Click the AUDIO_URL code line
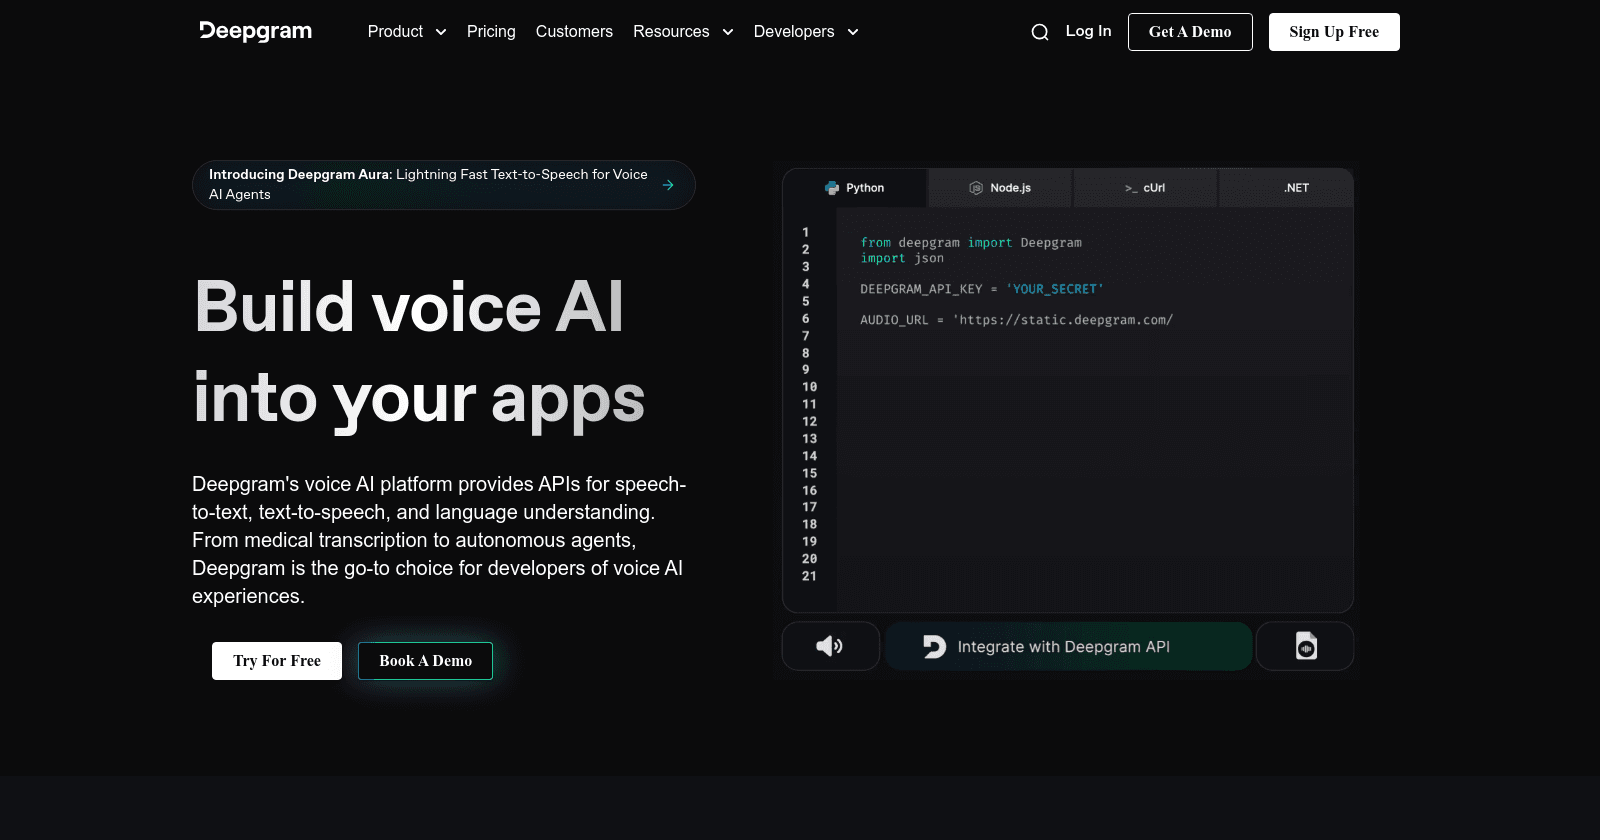The image size is (1600, 840). (x=1016, y=320)
